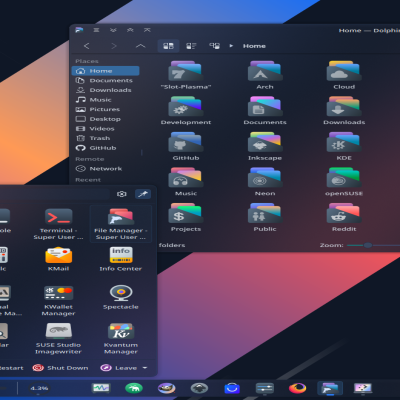The width and height of the screenshot is (400, 400).
Task: Open Network under Remote in Places
Action: (x=105, y=169)
